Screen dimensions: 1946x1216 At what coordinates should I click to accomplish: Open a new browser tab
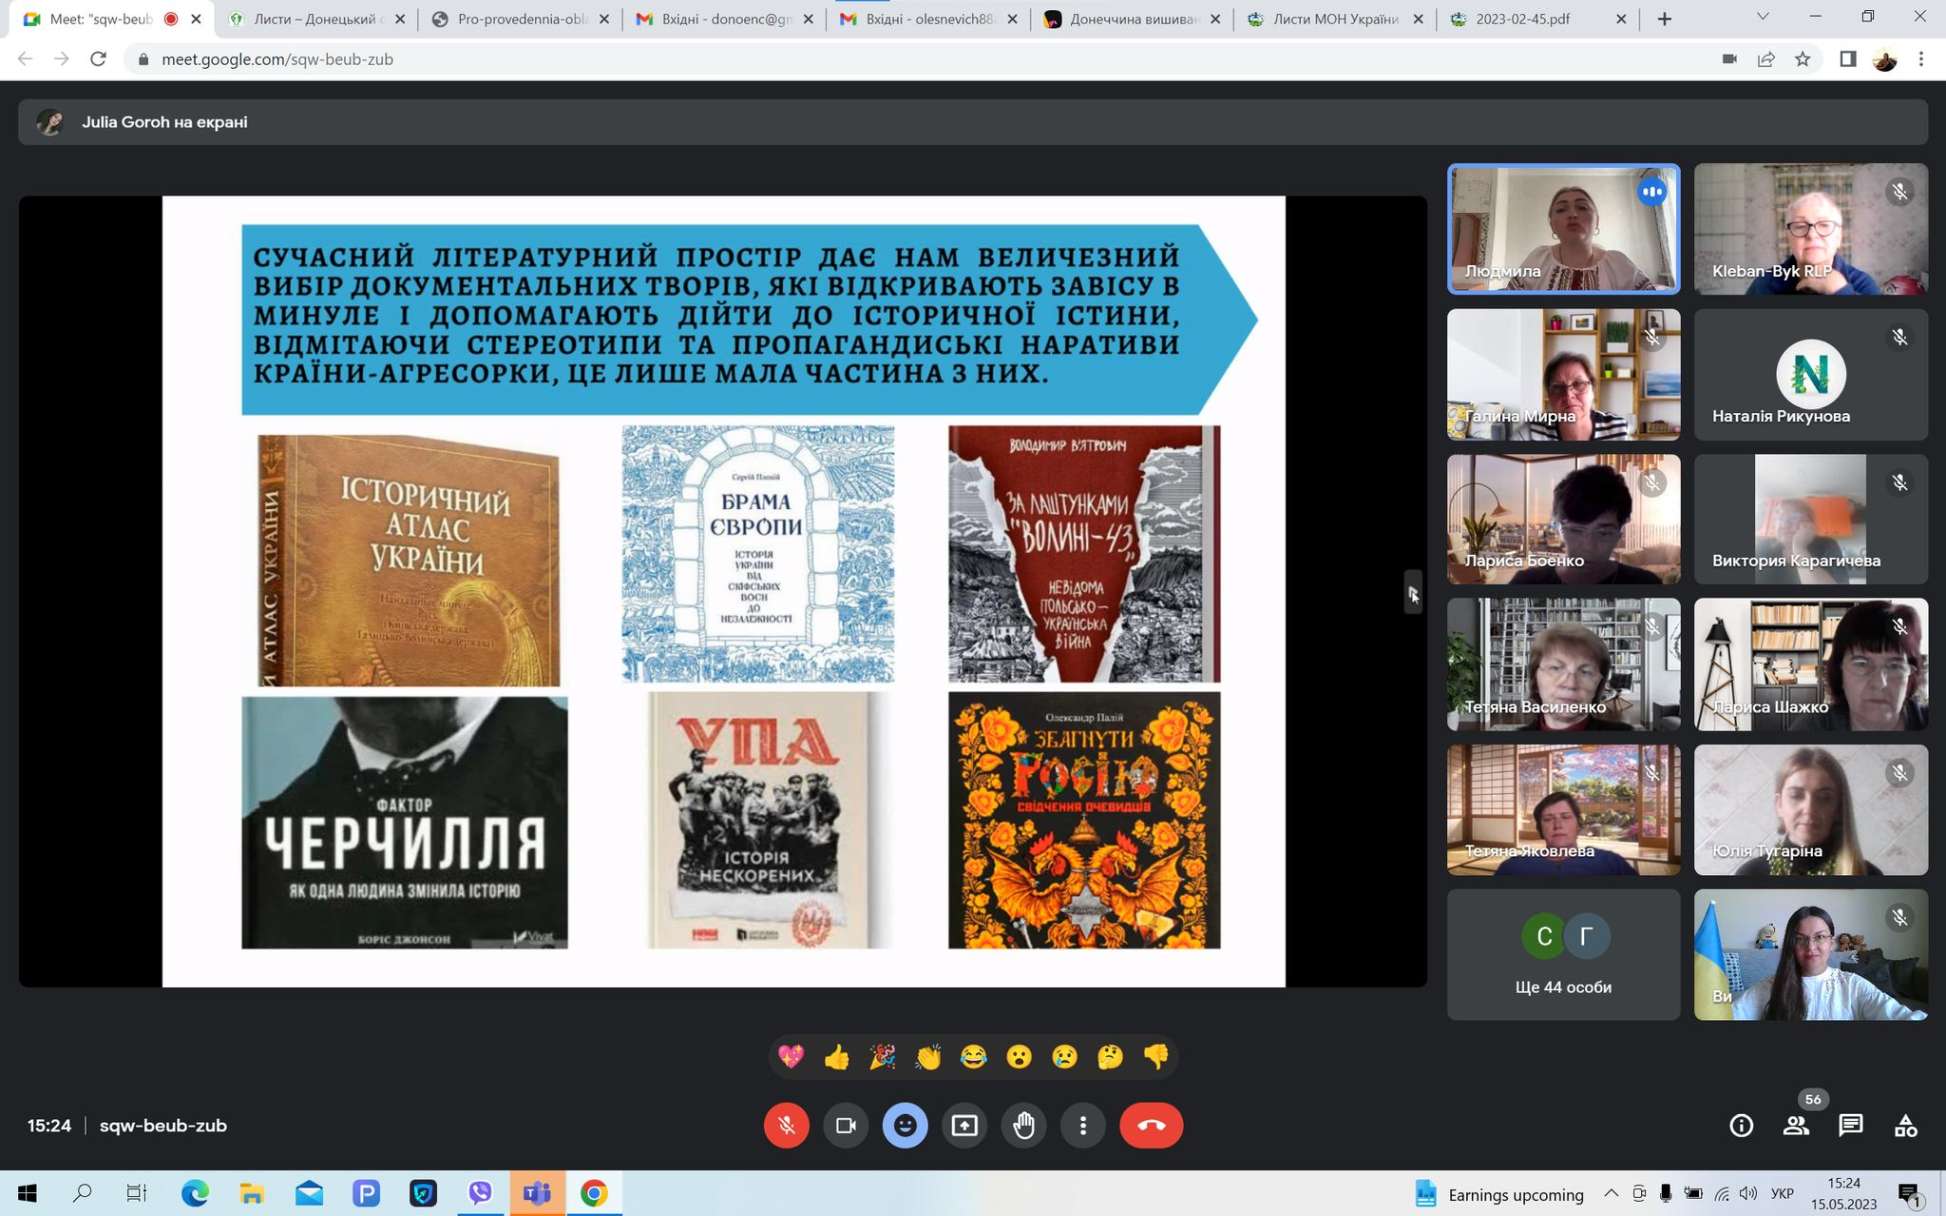pos(1664,19)
